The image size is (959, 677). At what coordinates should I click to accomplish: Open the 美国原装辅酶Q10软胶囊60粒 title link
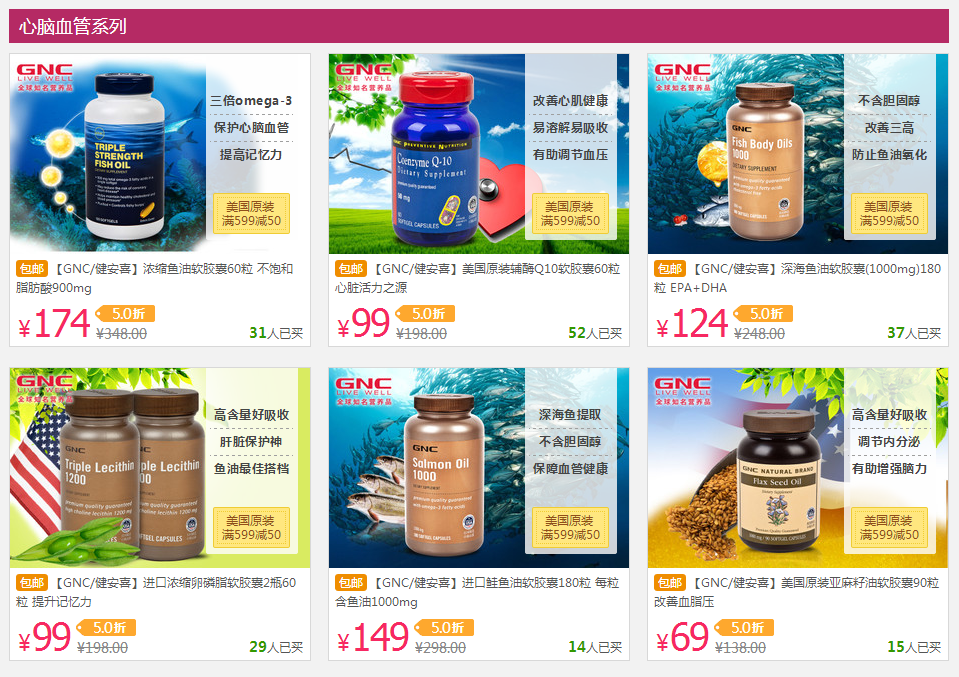478,278
